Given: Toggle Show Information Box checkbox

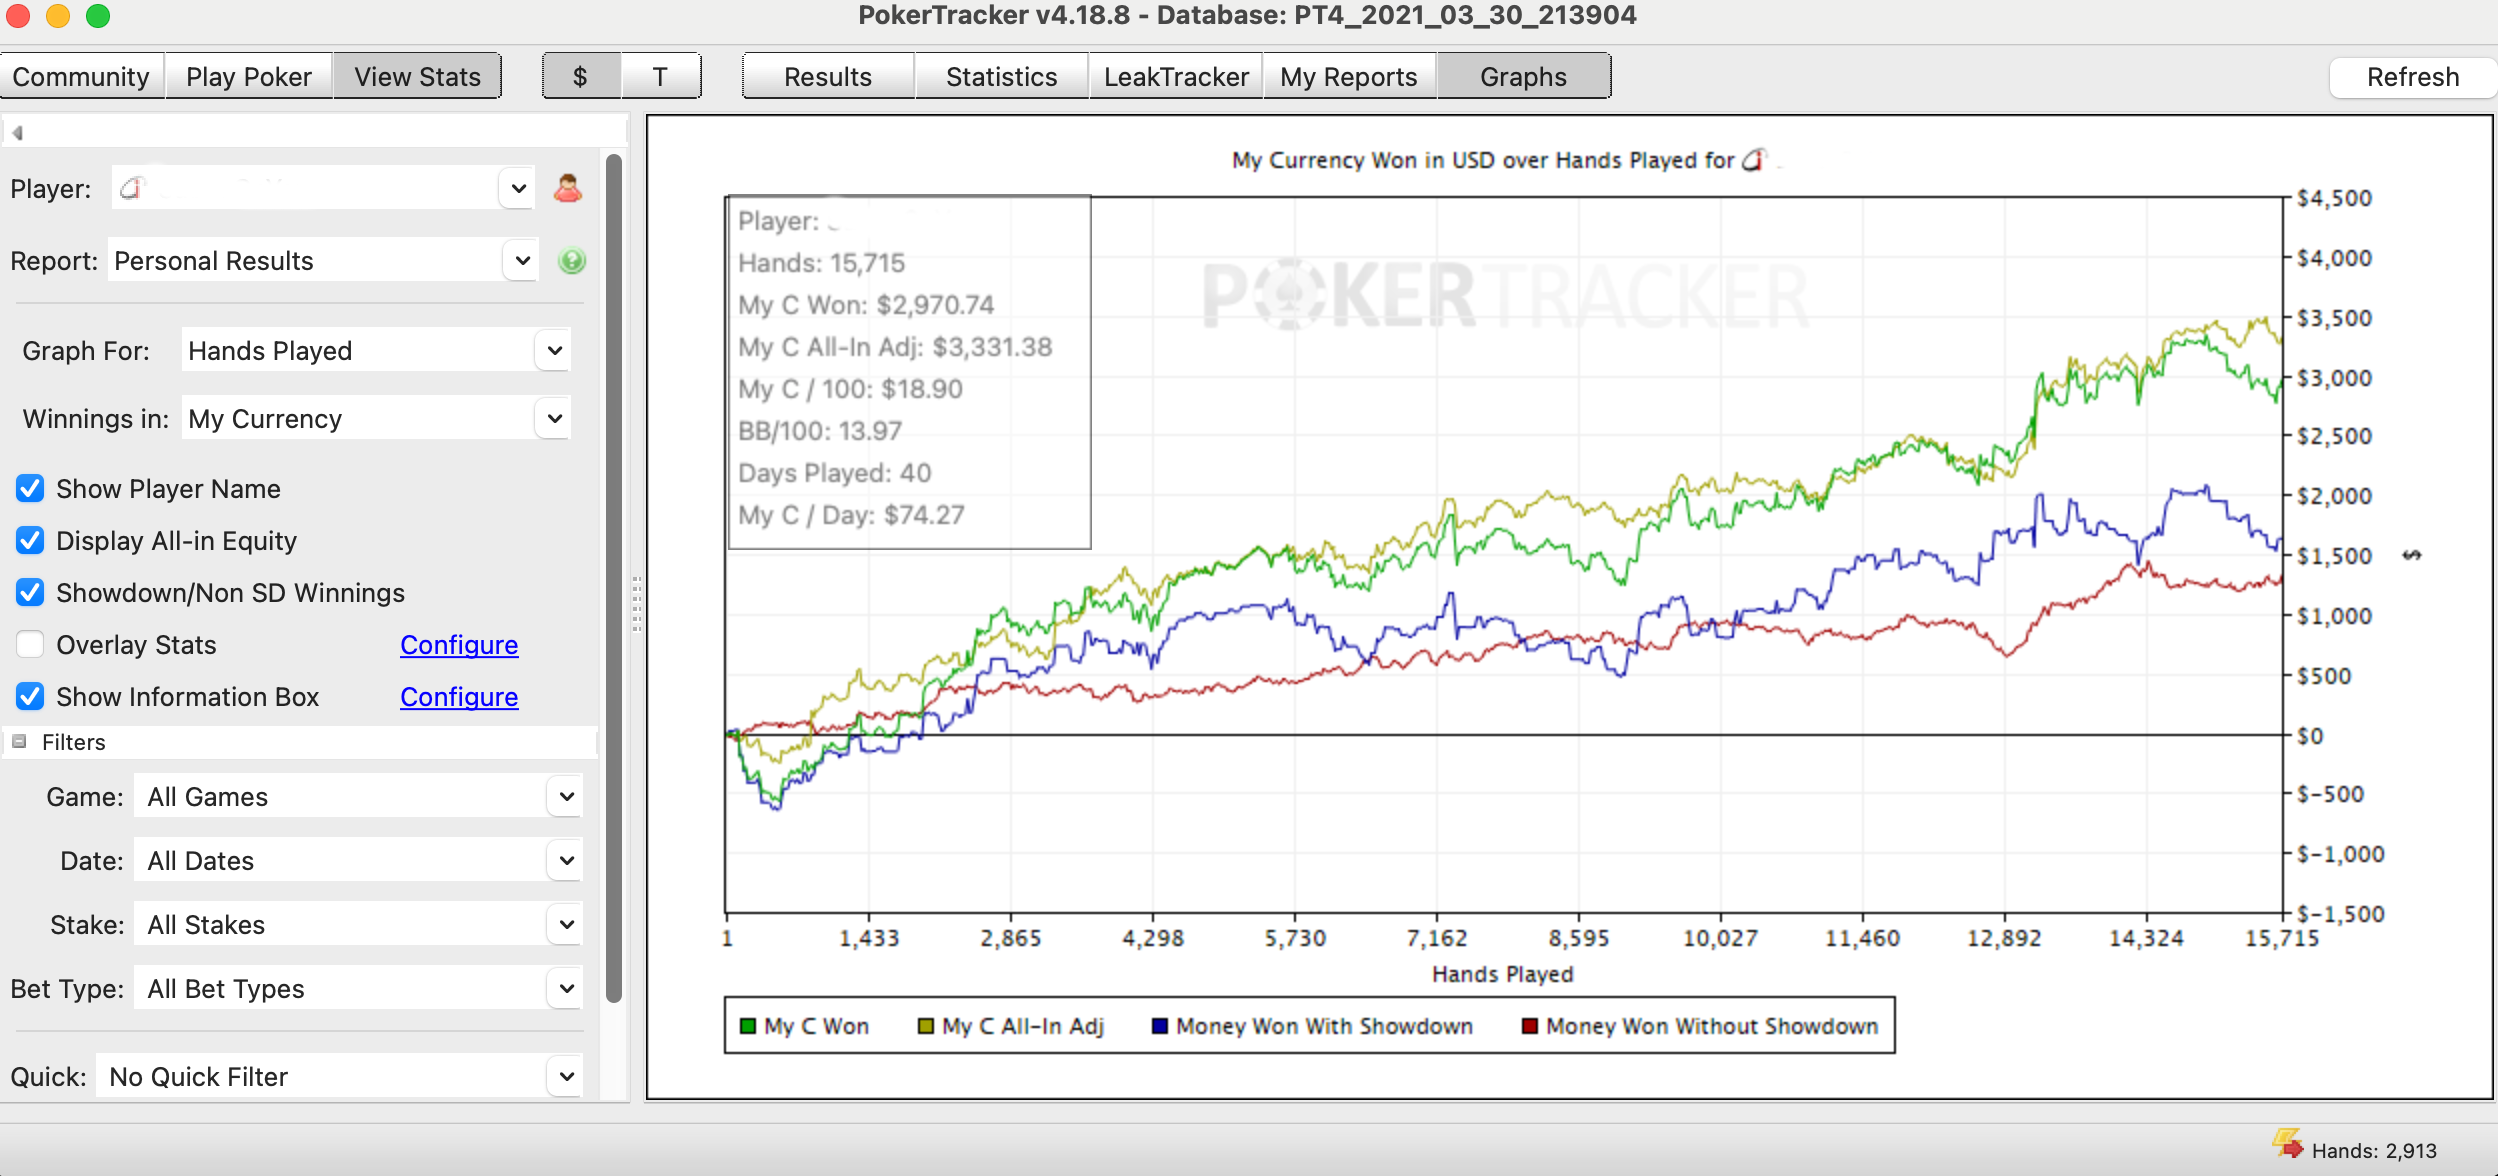Looking at the screenshot, I should point(30,696).
